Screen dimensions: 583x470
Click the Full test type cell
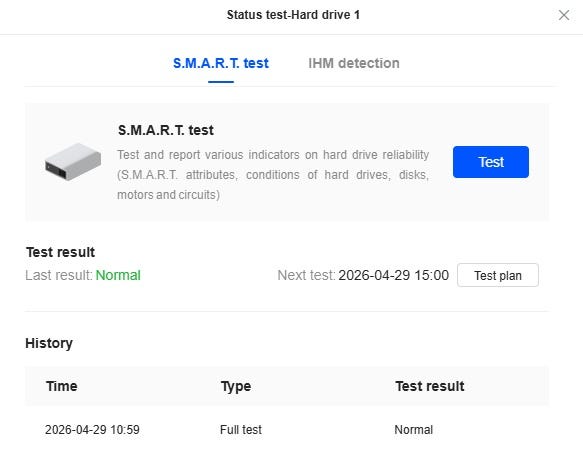pos(241,430)
